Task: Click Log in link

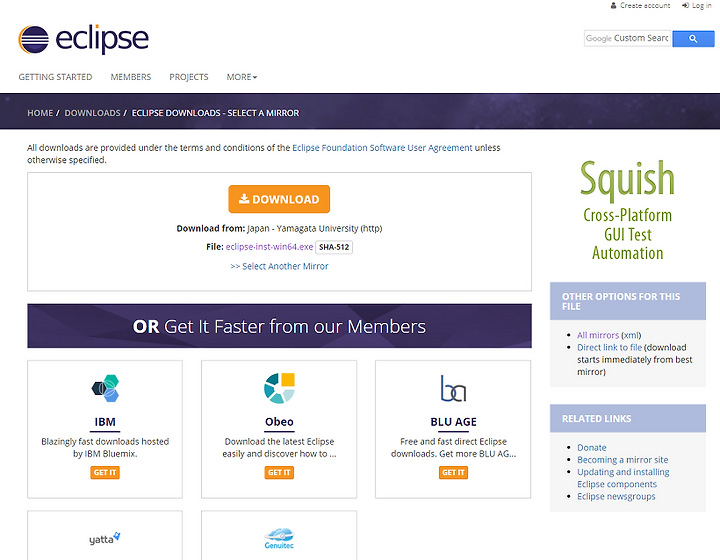Action: 697,6
